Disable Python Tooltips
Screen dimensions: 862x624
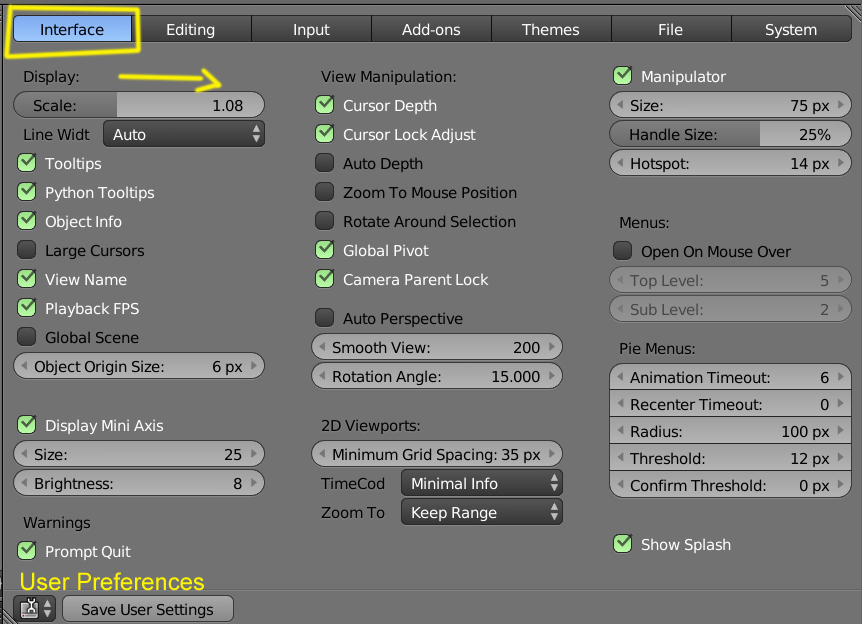tap(27, 193)
